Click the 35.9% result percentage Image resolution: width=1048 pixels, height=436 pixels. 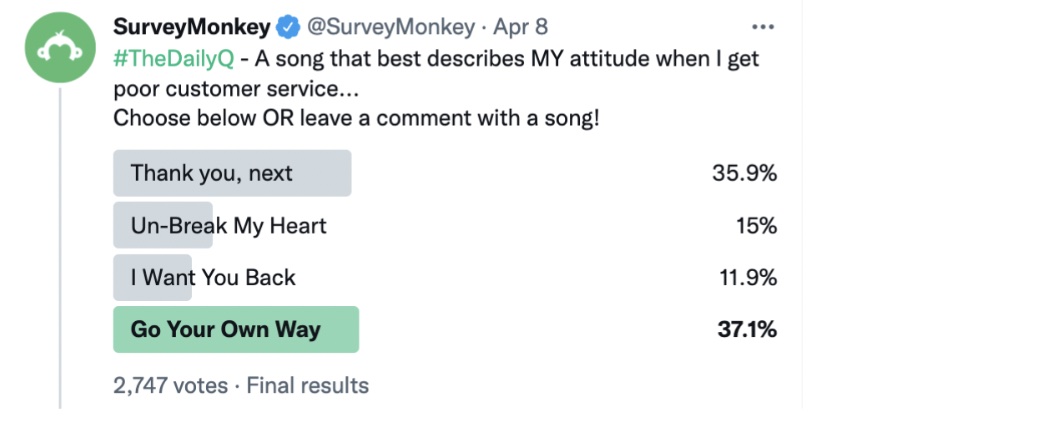[x=745, y=174]
